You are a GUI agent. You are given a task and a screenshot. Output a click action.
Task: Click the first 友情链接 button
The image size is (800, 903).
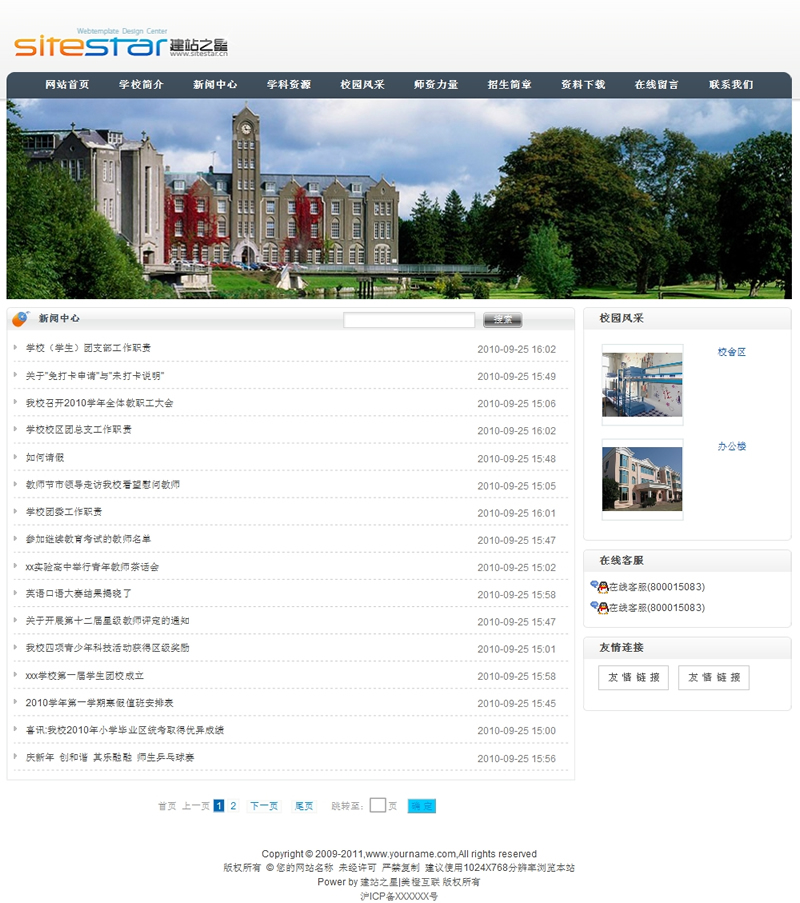click(x=633, y=677)
